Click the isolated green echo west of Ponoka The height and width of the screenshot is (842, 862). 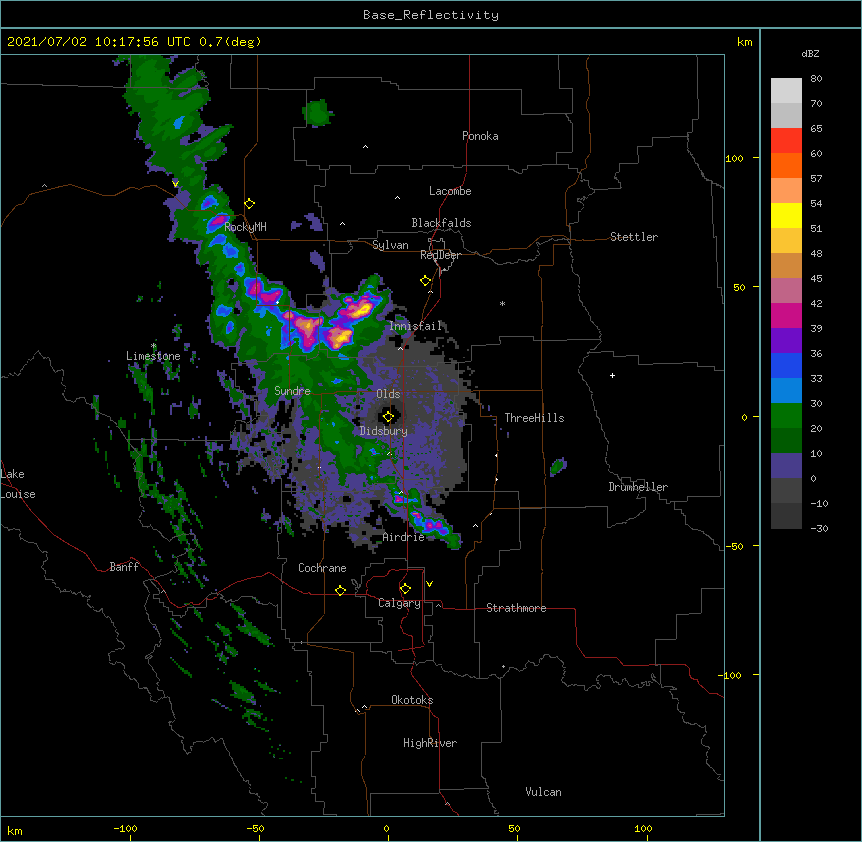317,113
